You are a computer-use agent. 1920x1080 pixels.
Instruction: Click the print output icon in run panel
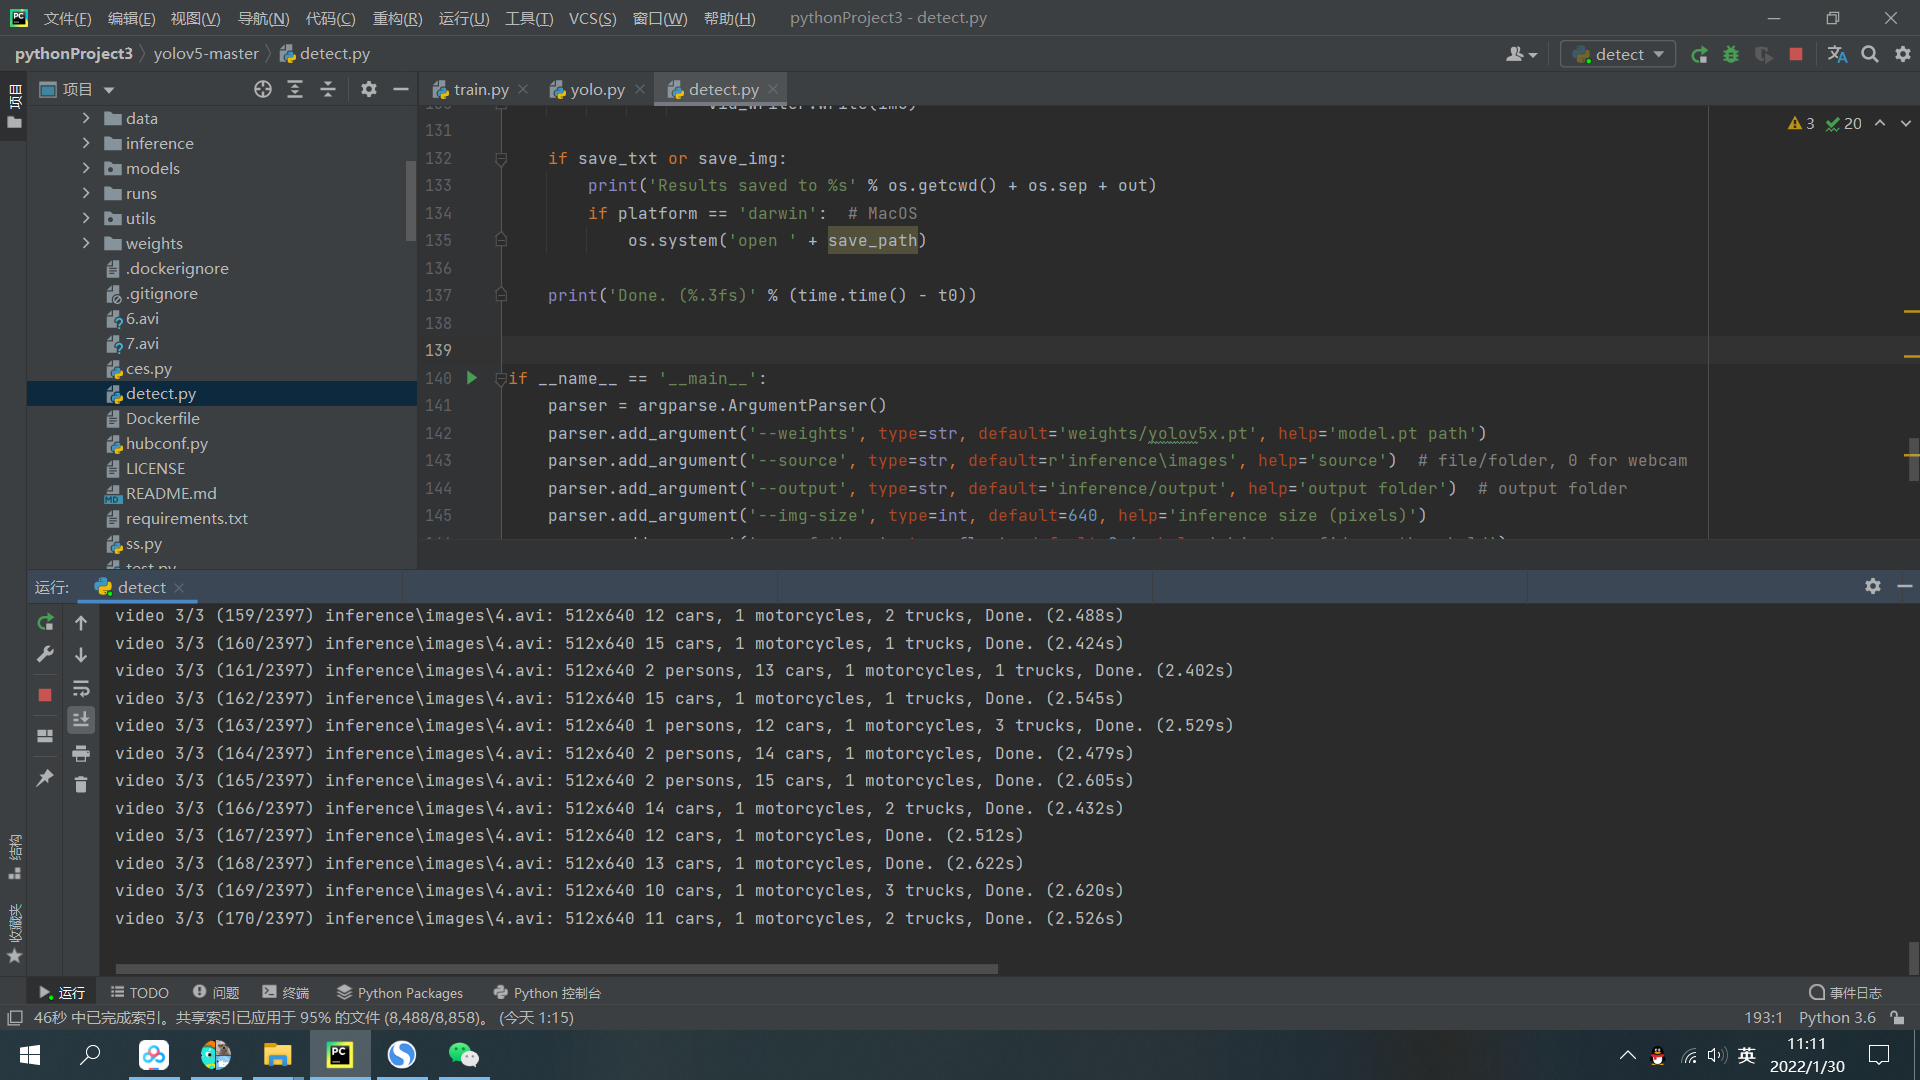click(81, 753)
